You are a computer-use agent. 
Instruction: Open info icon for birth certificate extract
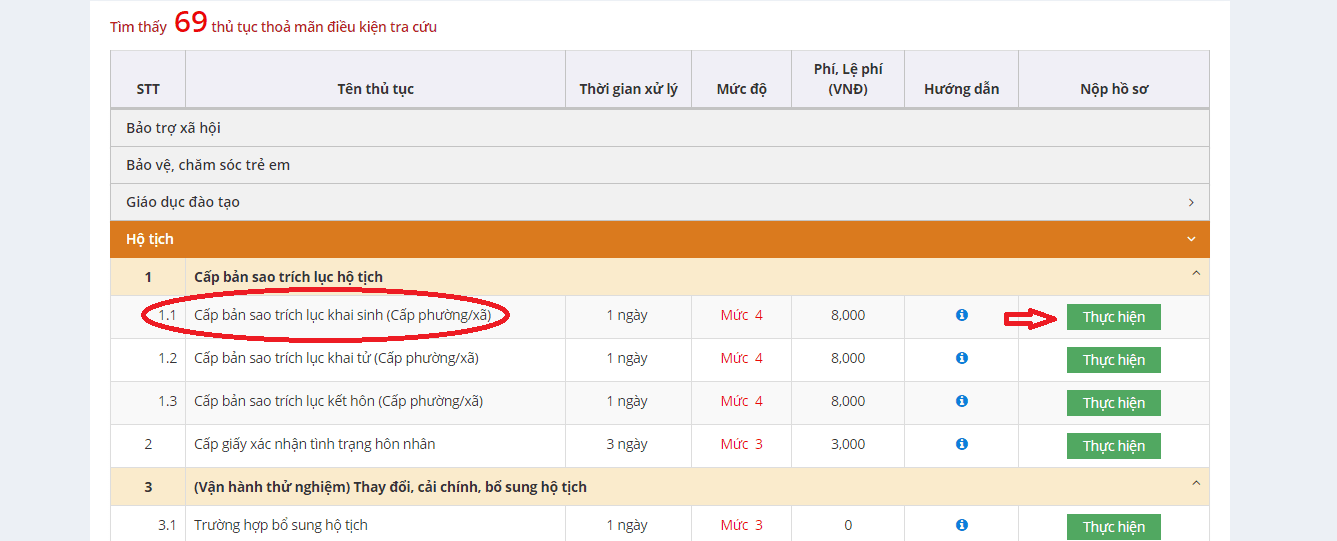coord(961,315)
